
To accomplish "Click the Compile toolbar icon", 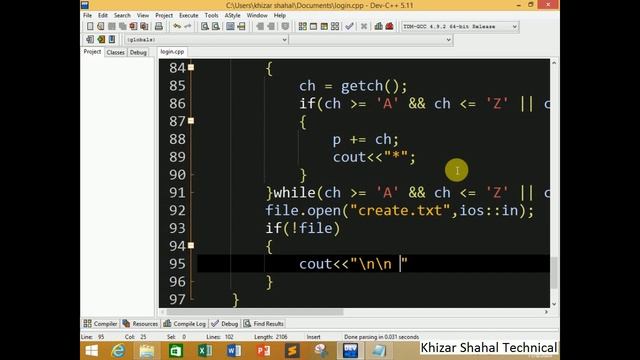I will pos(302,27).
